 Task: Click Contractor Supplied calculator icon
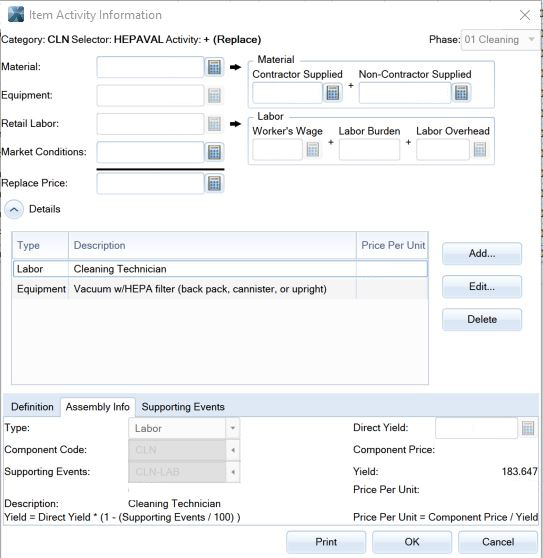333,93
